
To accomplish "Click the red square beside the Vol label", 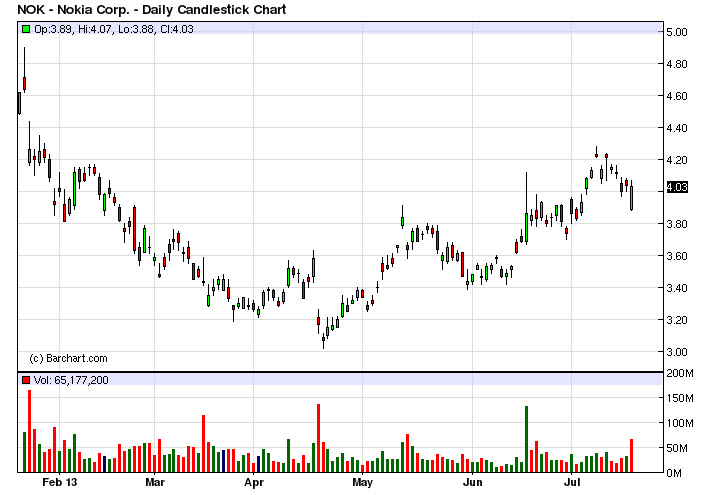I will [x=26, y=380].
